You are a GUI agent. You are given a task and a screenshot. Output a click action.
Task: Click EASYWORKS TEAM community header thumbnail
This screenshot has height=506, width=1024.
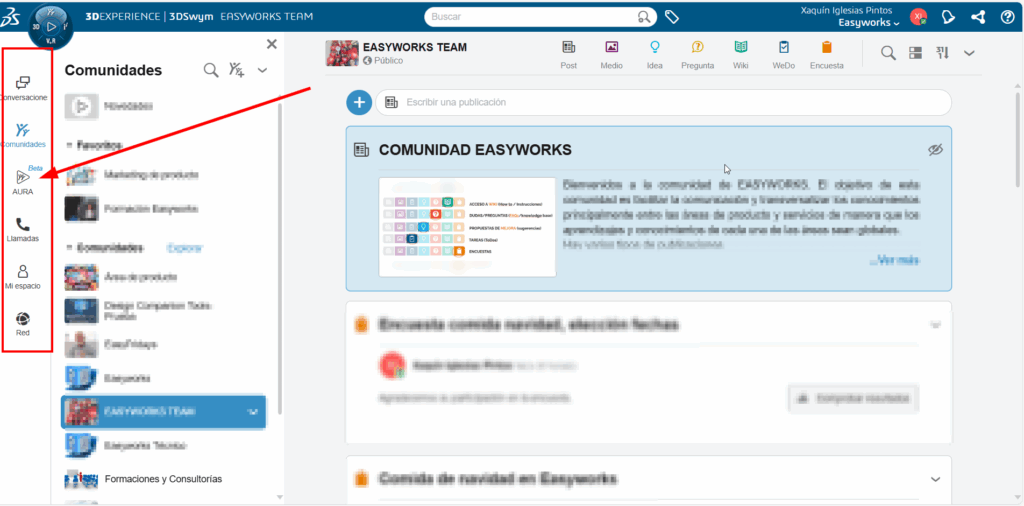(342, 53)
